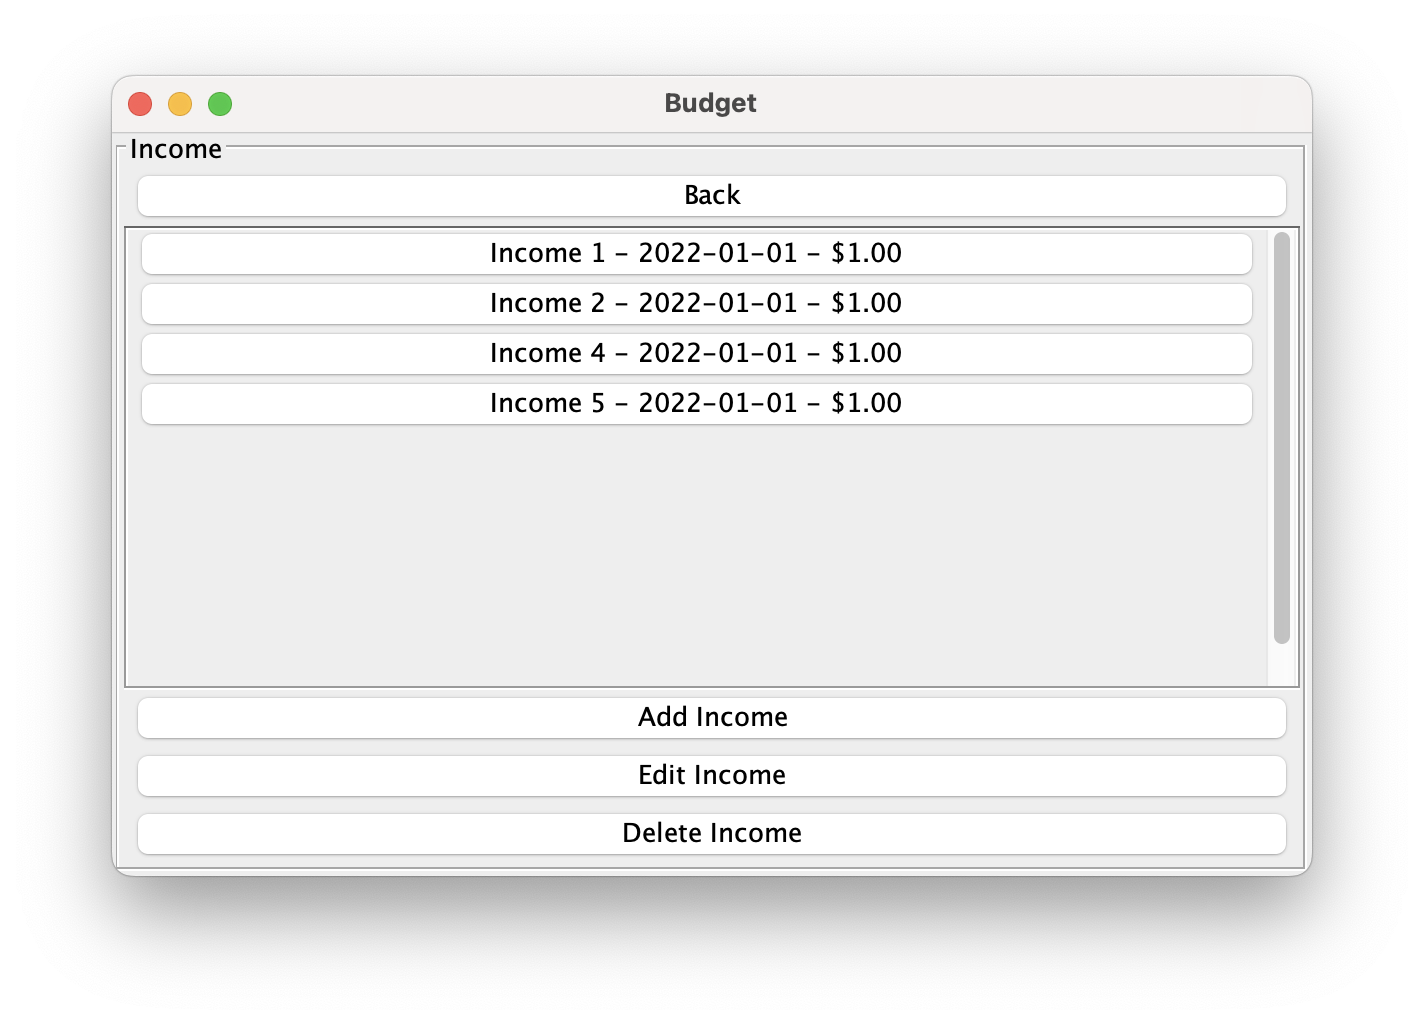Click the Delete Income button
The height and width of the screenshot is (1024, 1424).
pyautogui.click(x=712, y=833)
